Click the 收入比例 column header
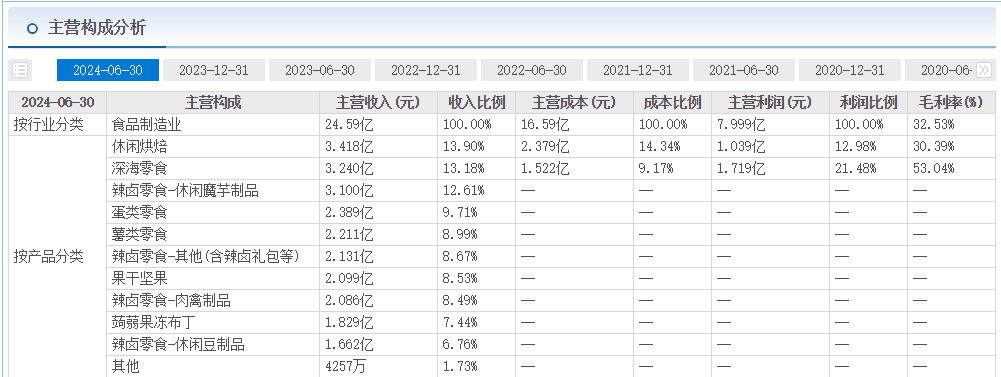Viewport: 1001px width, 377px height. click(477, 102)
